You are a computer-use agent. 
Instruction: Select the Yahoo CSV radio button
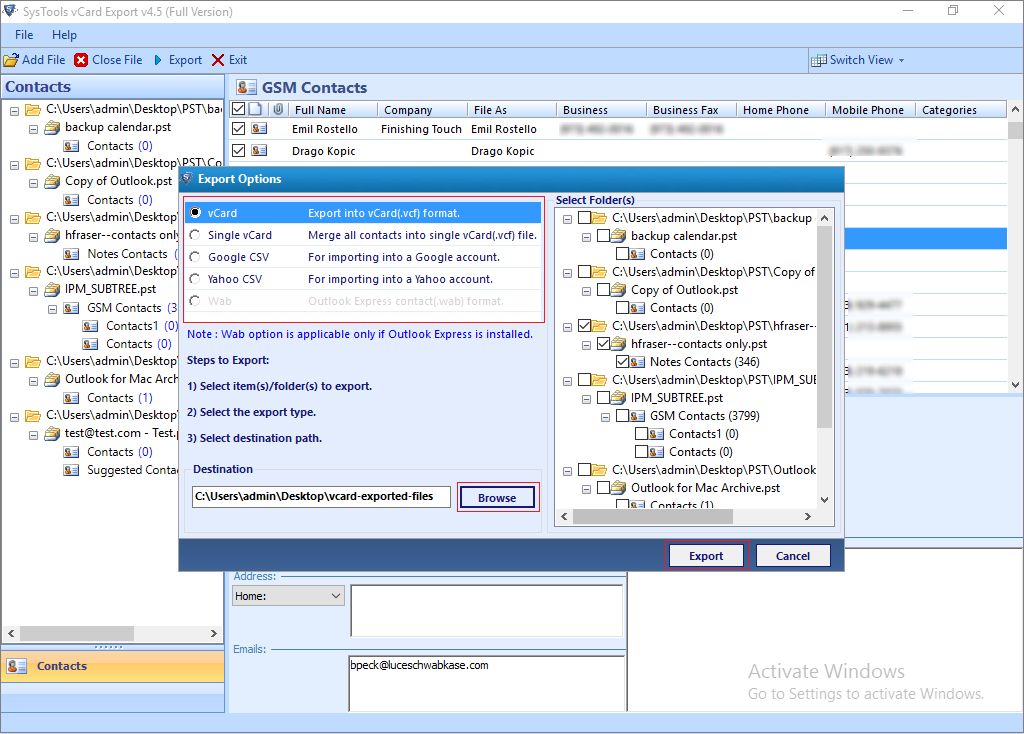coord(195,279)
